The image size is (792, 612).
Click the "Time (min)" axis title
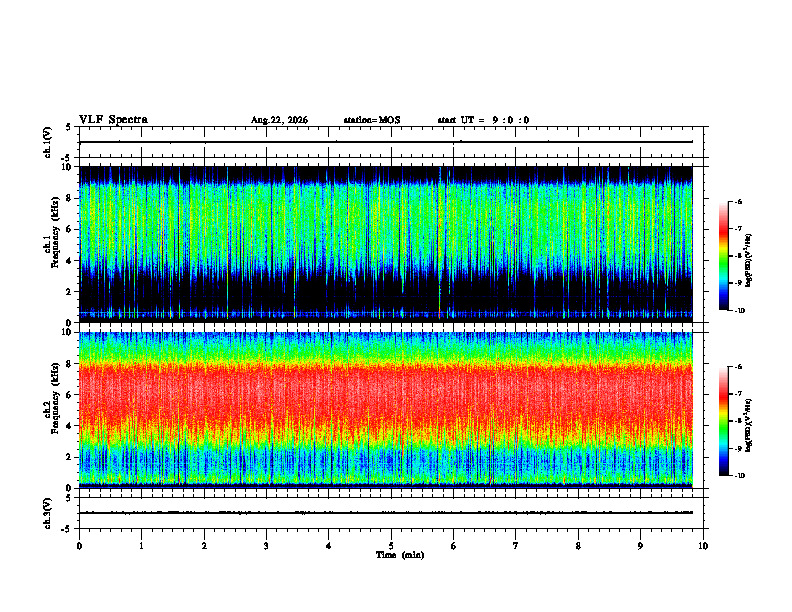400,555
